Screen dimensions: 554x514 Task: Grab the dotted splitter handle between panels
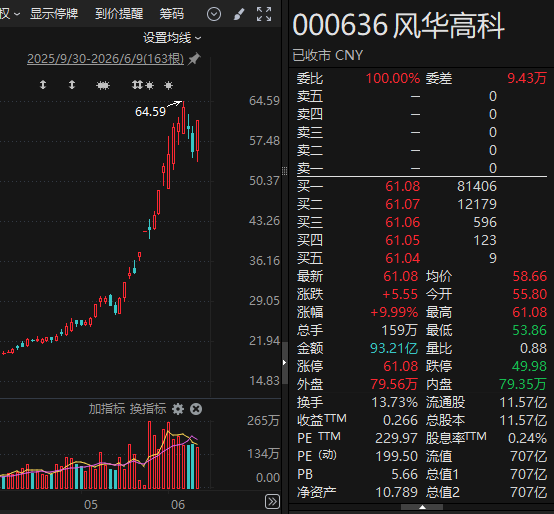click(x=284, y=171)
